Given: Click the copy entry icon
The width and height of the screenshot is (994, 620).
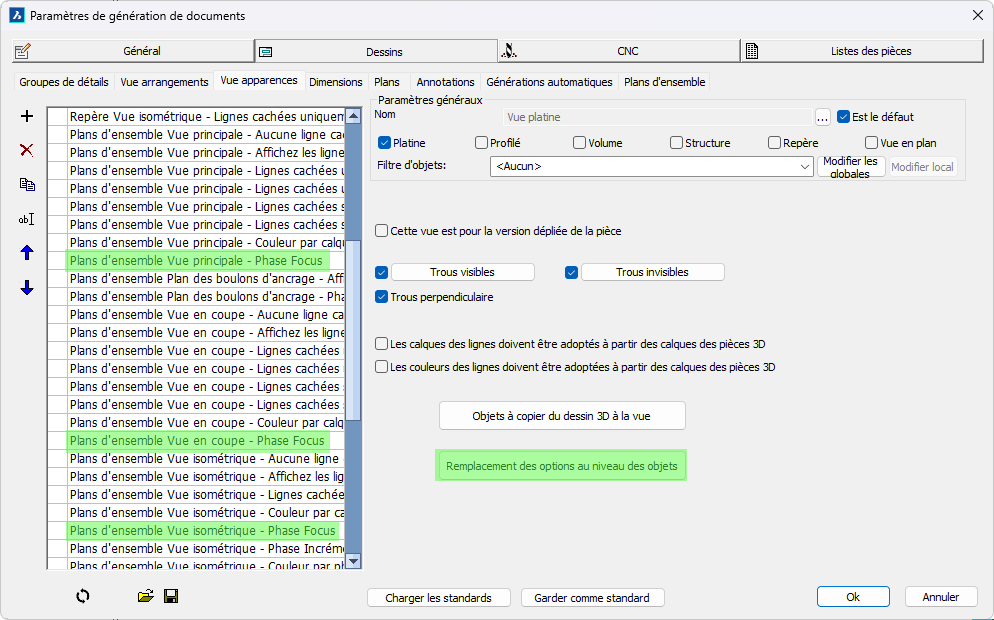Looking at the screenshot, I should coord(27,185).
